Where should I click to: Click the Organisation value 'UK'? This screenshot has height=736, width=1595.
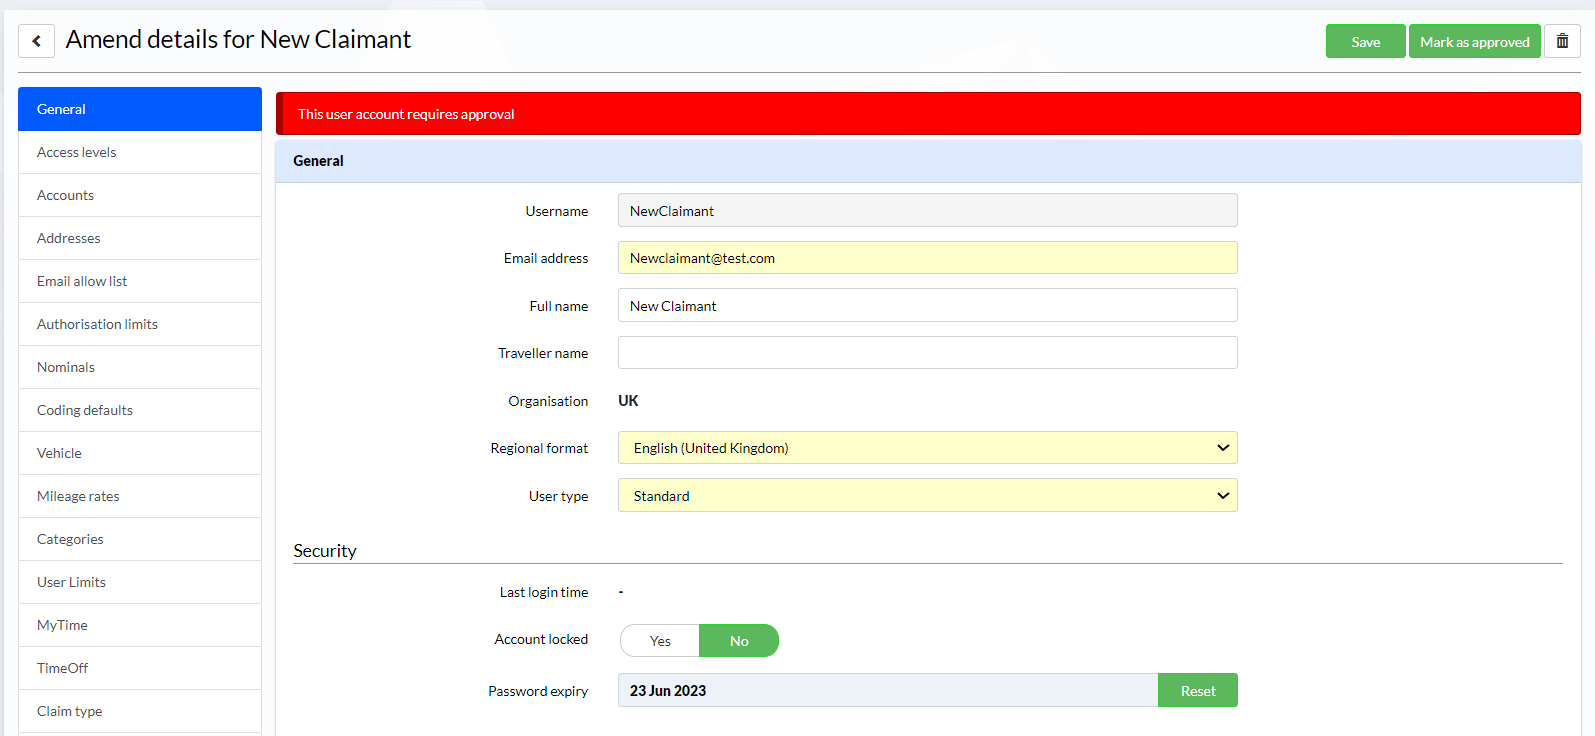[628, 401]
